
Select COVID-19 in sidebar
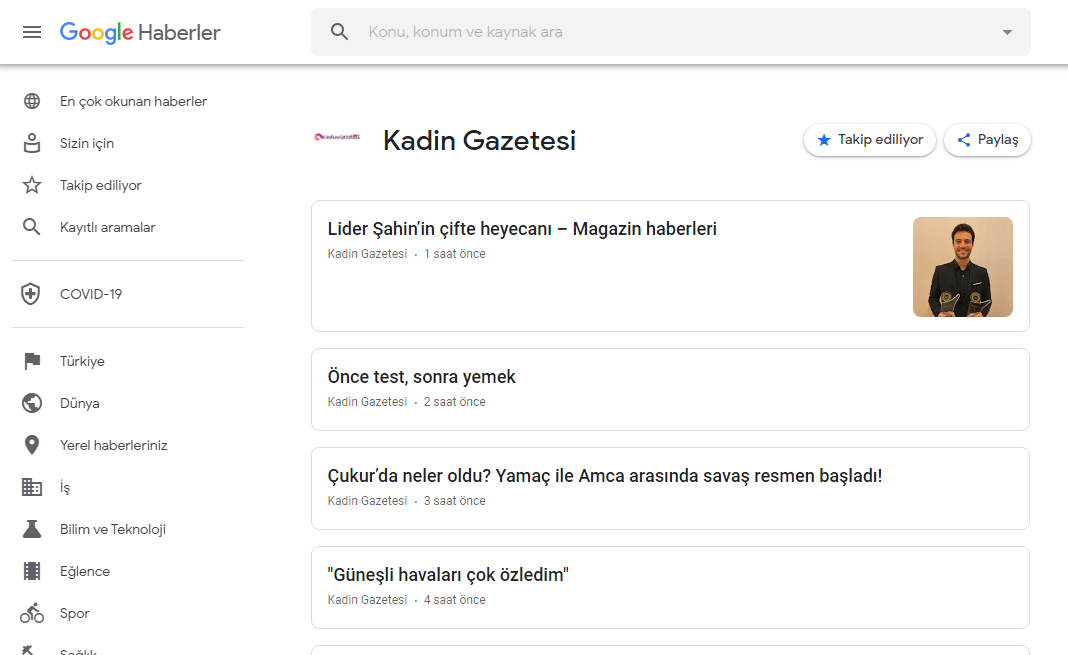[91, 294]
